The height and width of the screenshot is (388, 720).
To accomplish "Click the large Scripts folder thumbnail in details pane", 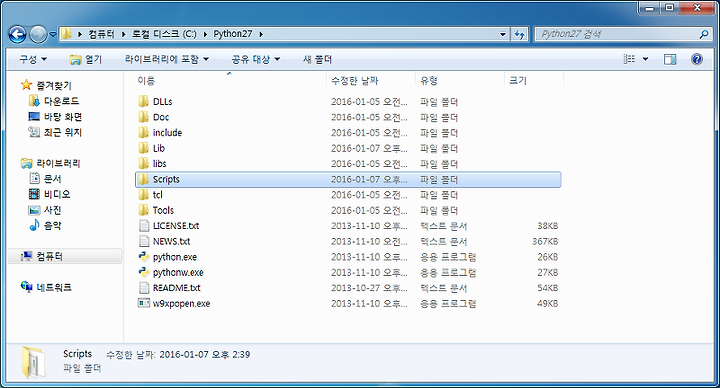I will 33,362.
